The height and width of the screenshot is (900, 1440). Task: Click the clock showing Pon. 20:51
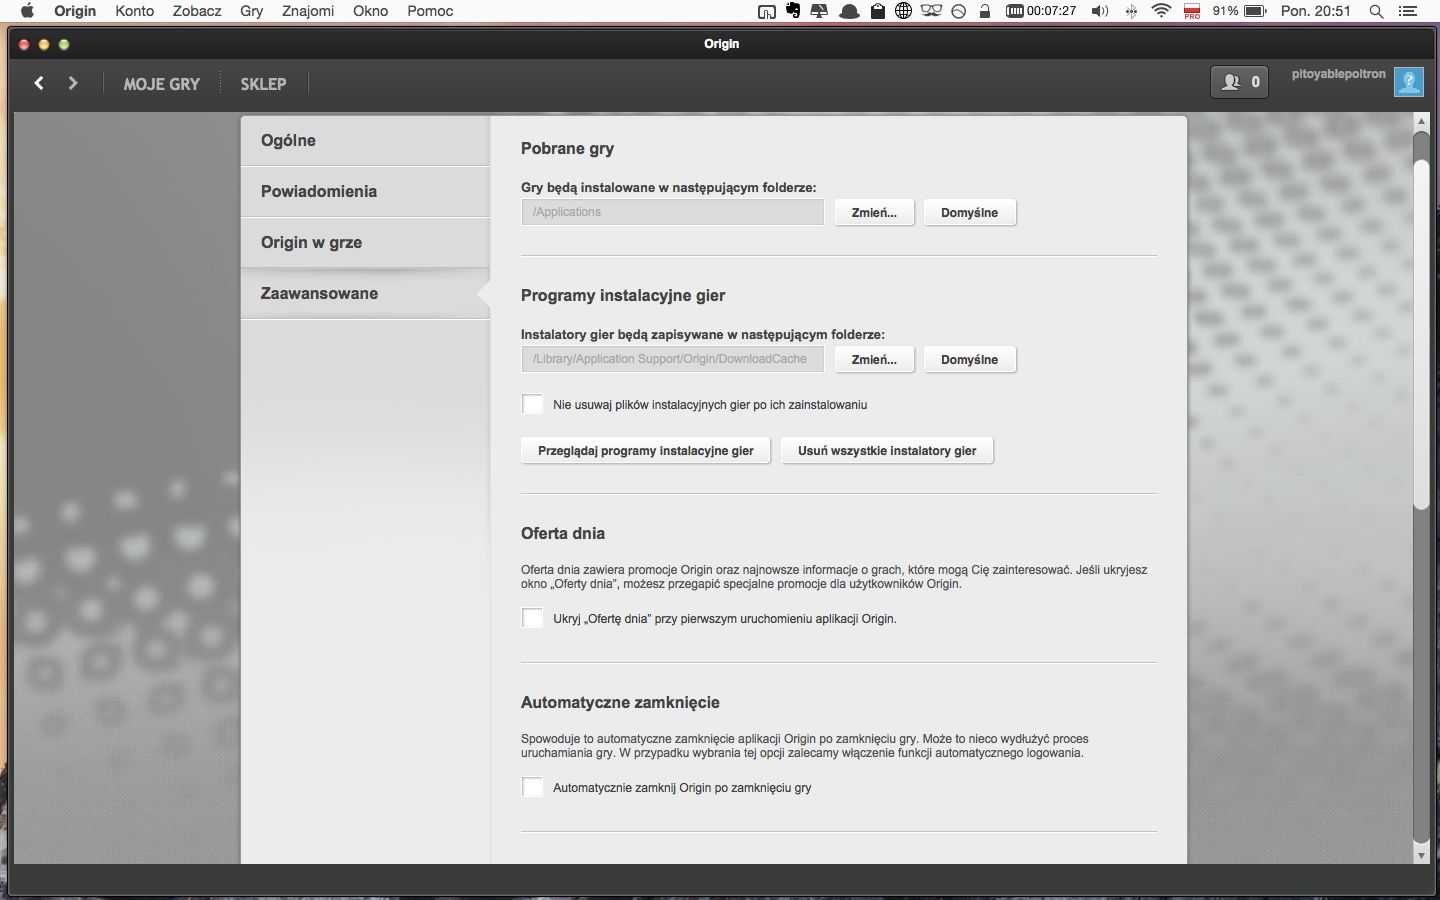[x=1315, y=11]
